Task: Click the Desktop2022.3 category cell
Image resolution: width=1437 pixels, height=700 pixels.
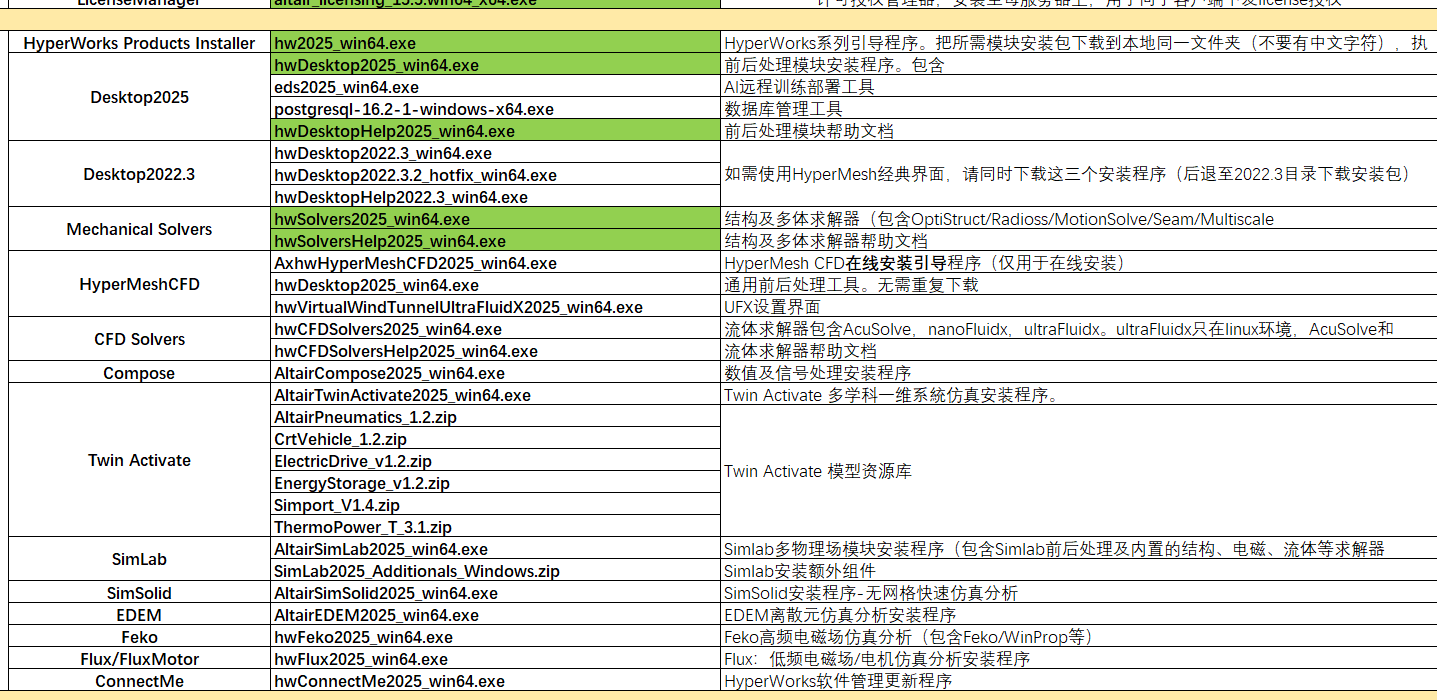Action: [x=139, y=174]
